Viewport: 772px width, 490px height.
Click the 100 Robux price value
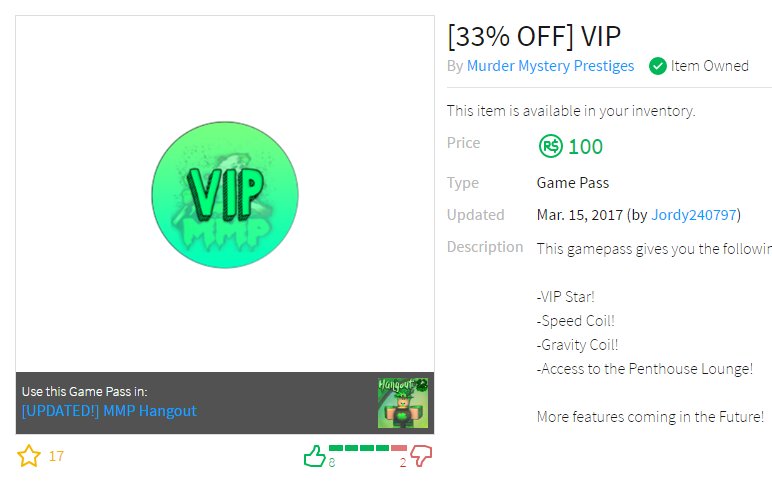(585, 147)
